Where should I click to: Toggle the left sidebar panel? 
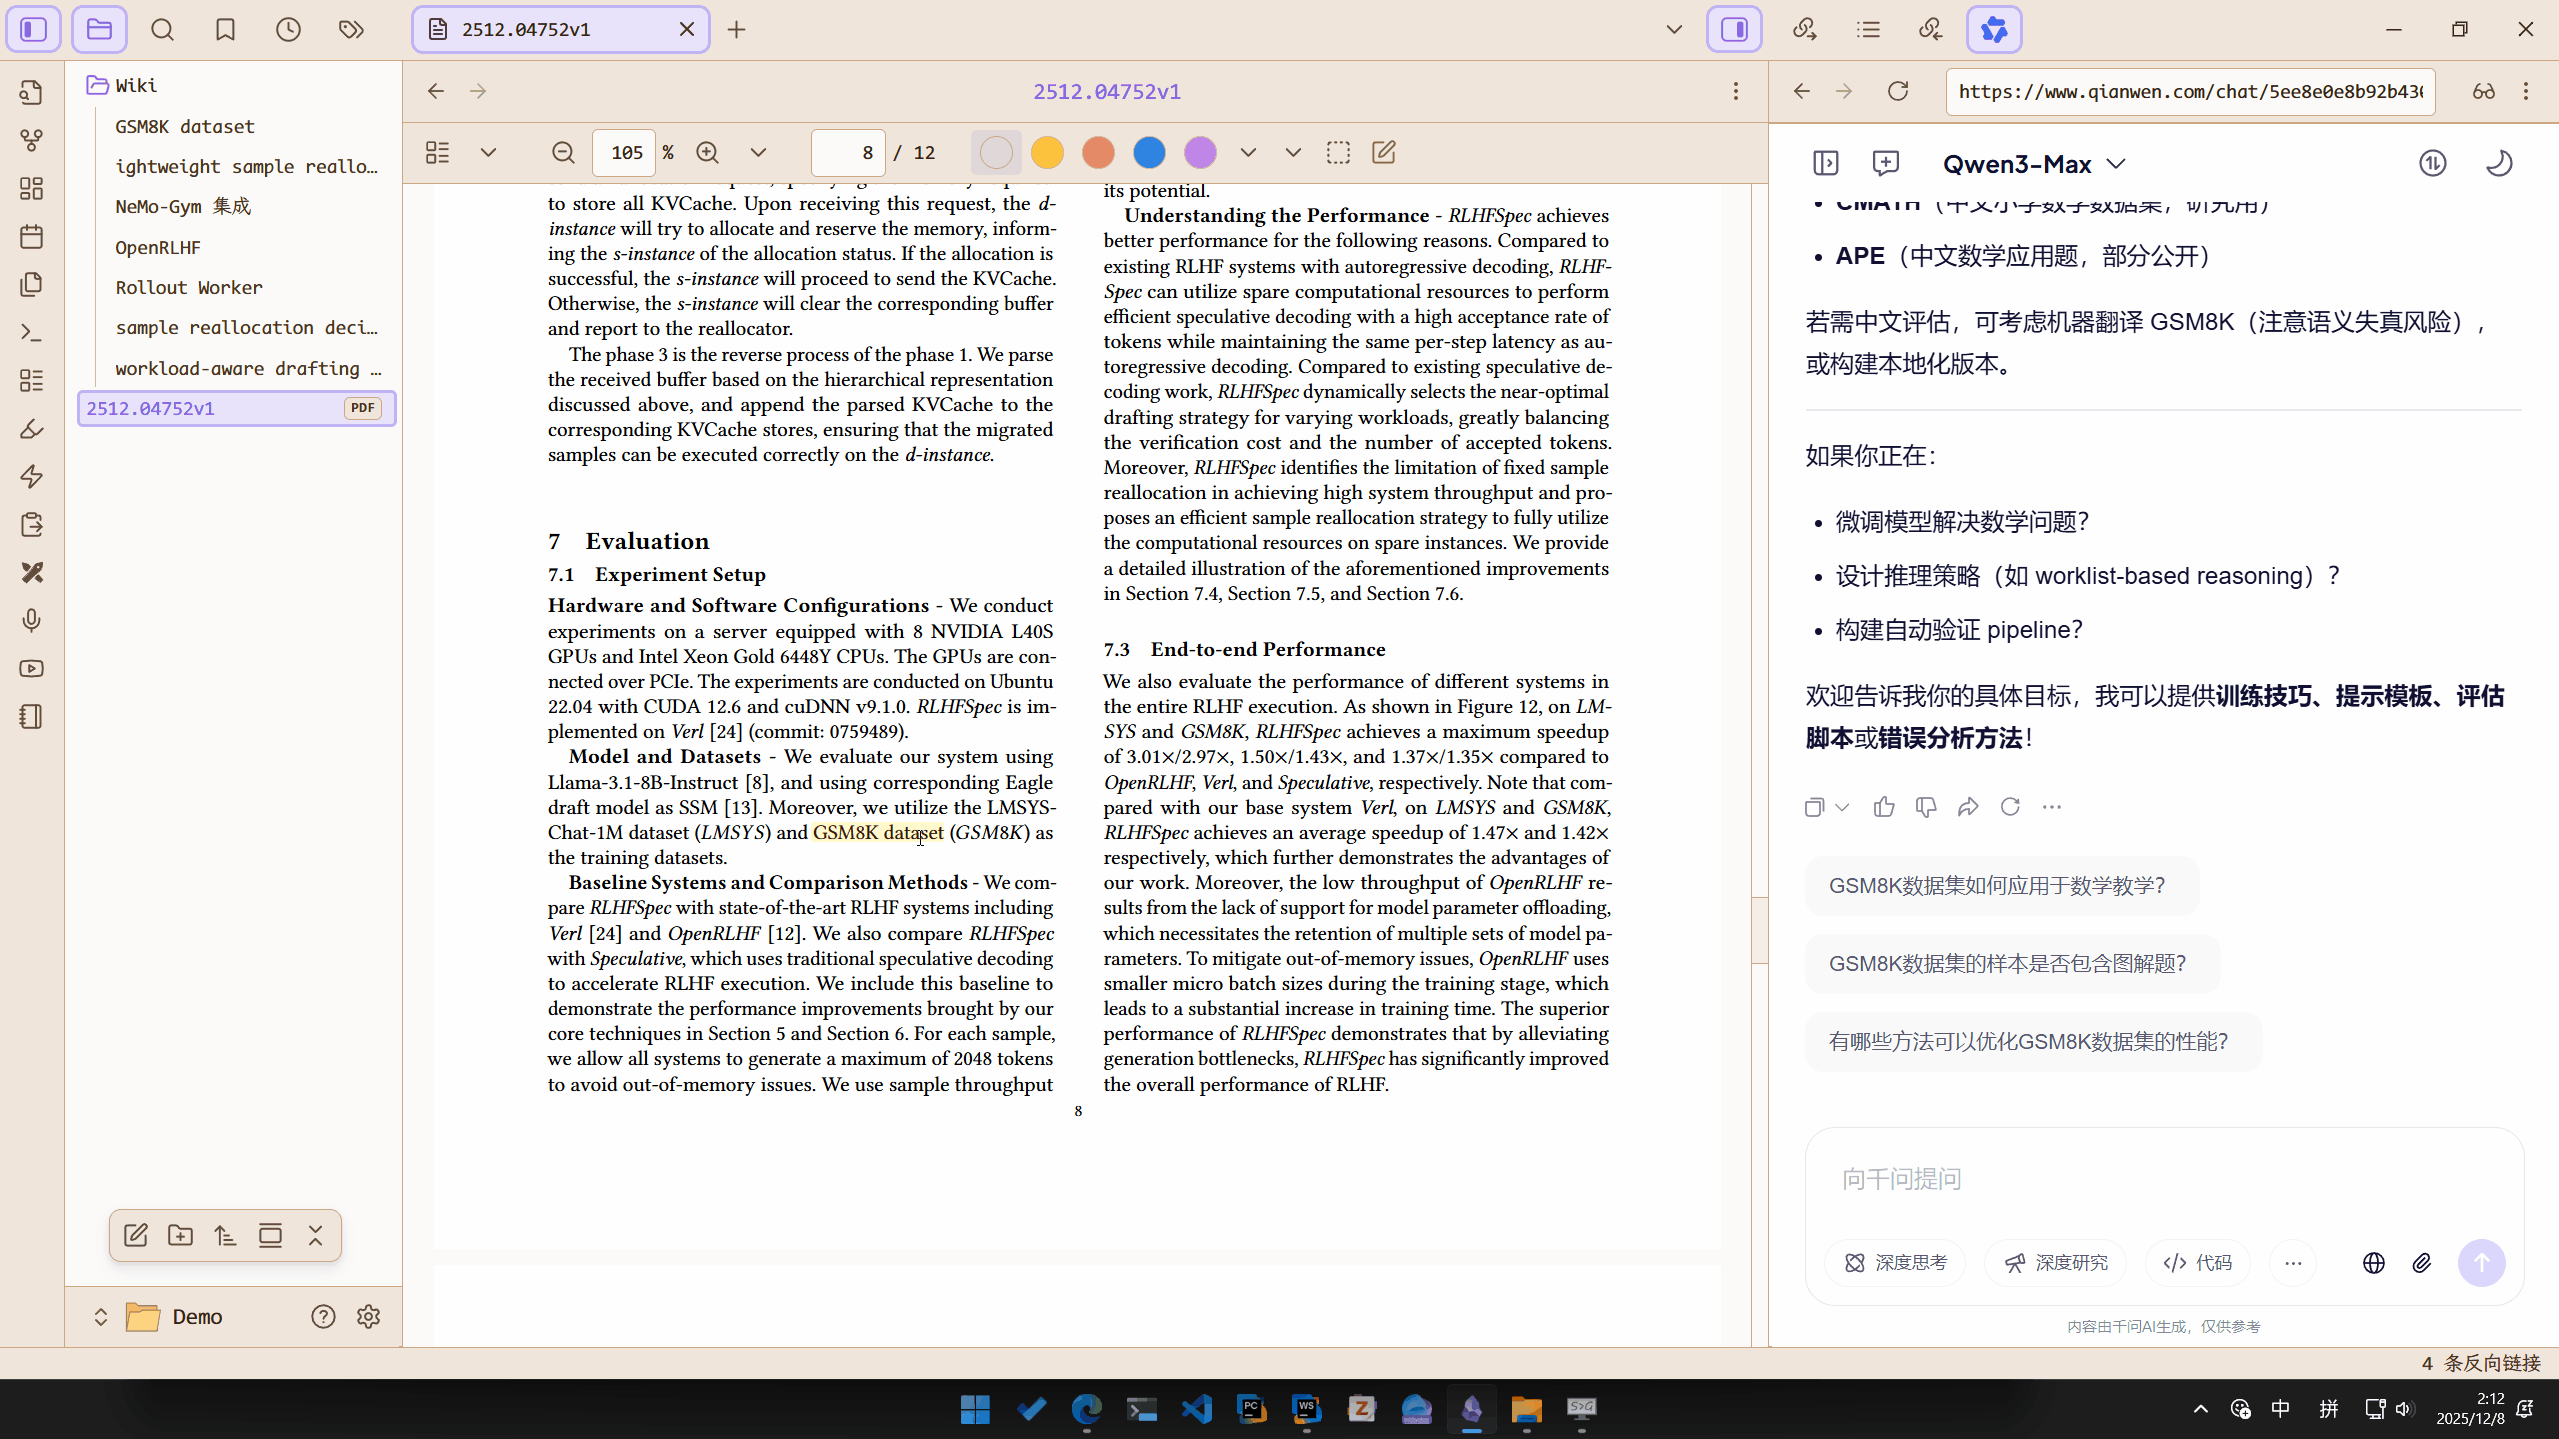[x=33, y=30]
